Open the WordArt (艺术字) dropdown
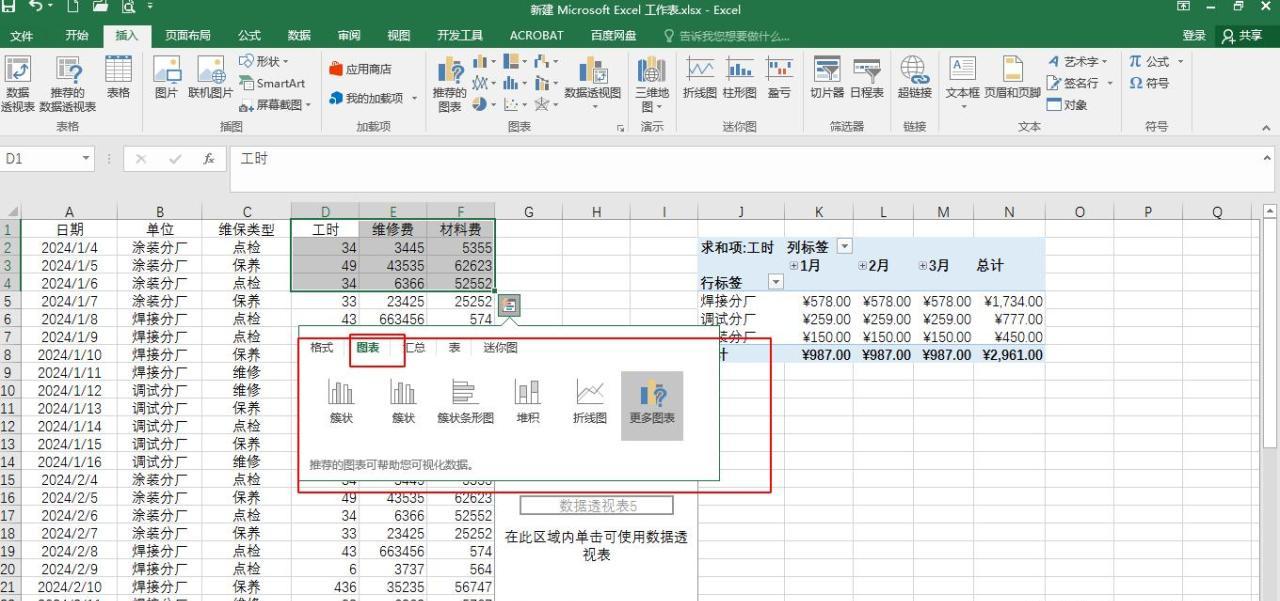The height and width of the screenshot is (601, 1280). [x=1080, y=61]
